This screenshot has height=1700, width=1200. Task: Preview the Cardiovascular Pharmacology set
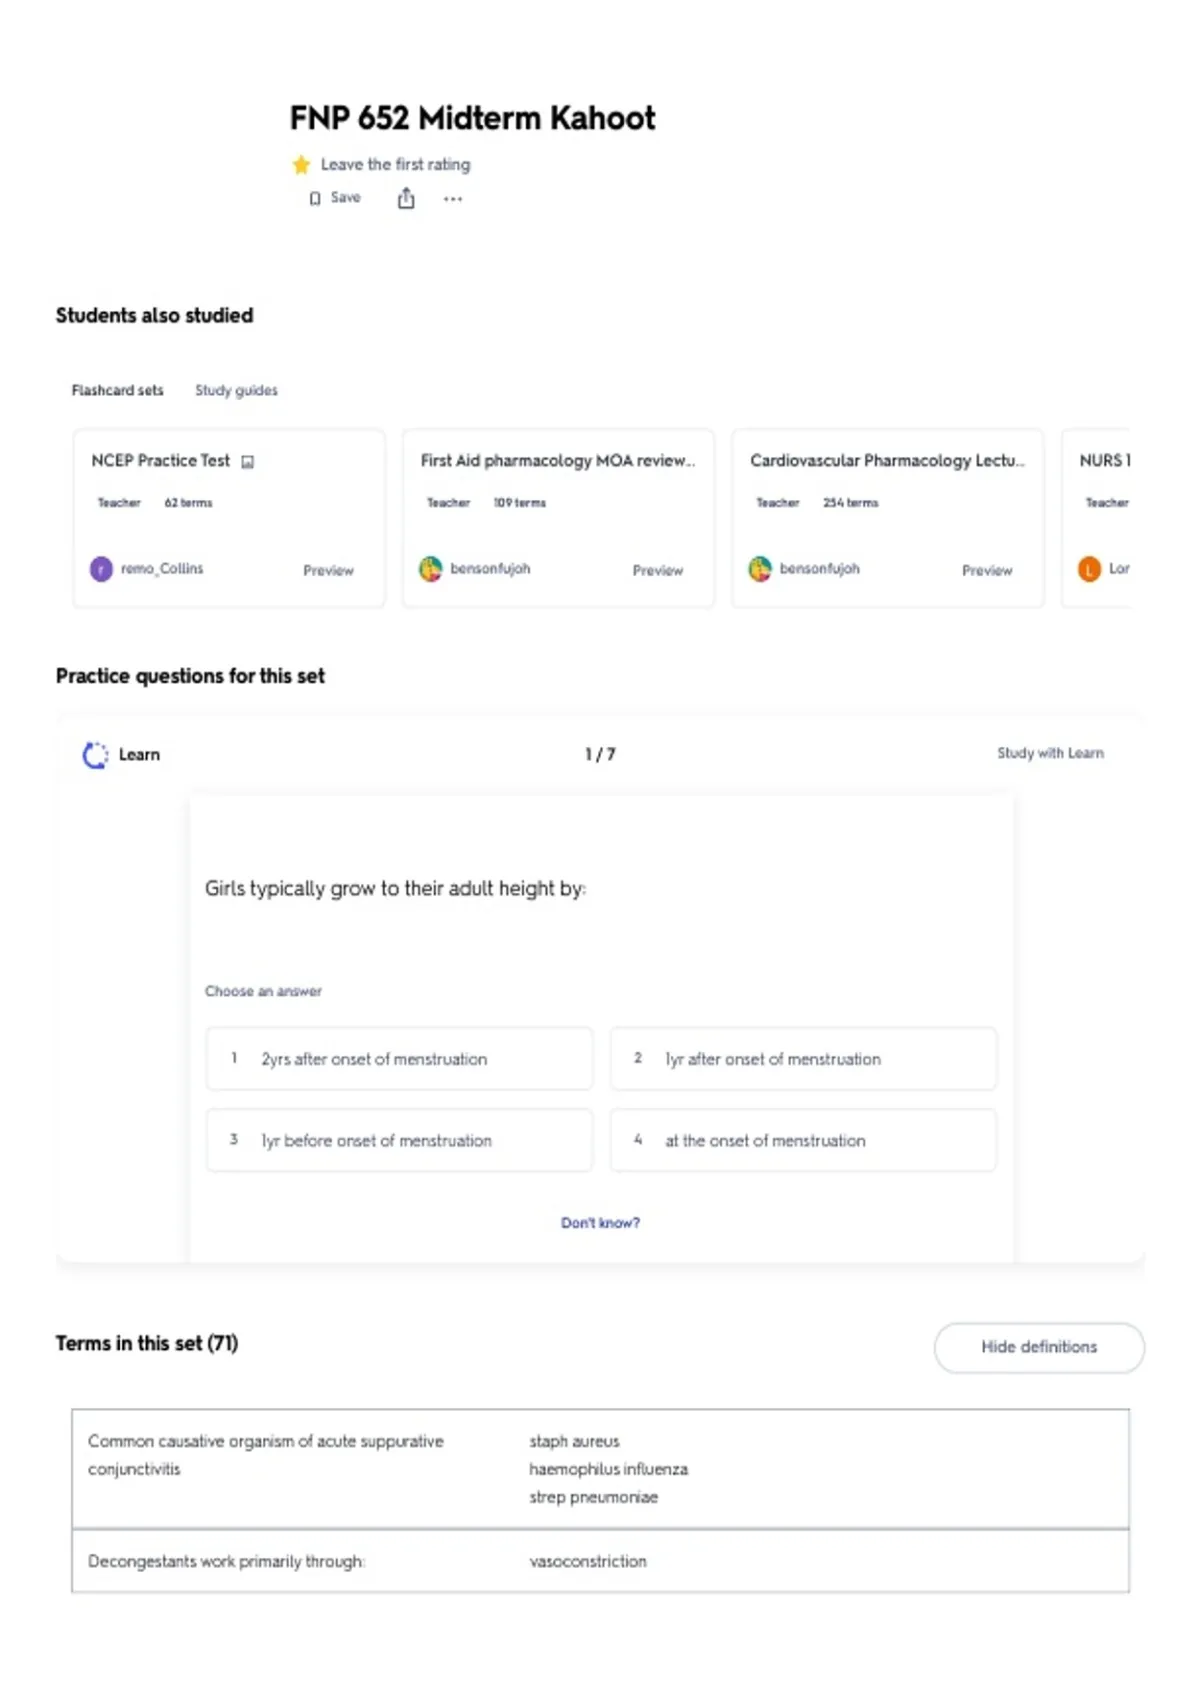[x=987, y=570]
